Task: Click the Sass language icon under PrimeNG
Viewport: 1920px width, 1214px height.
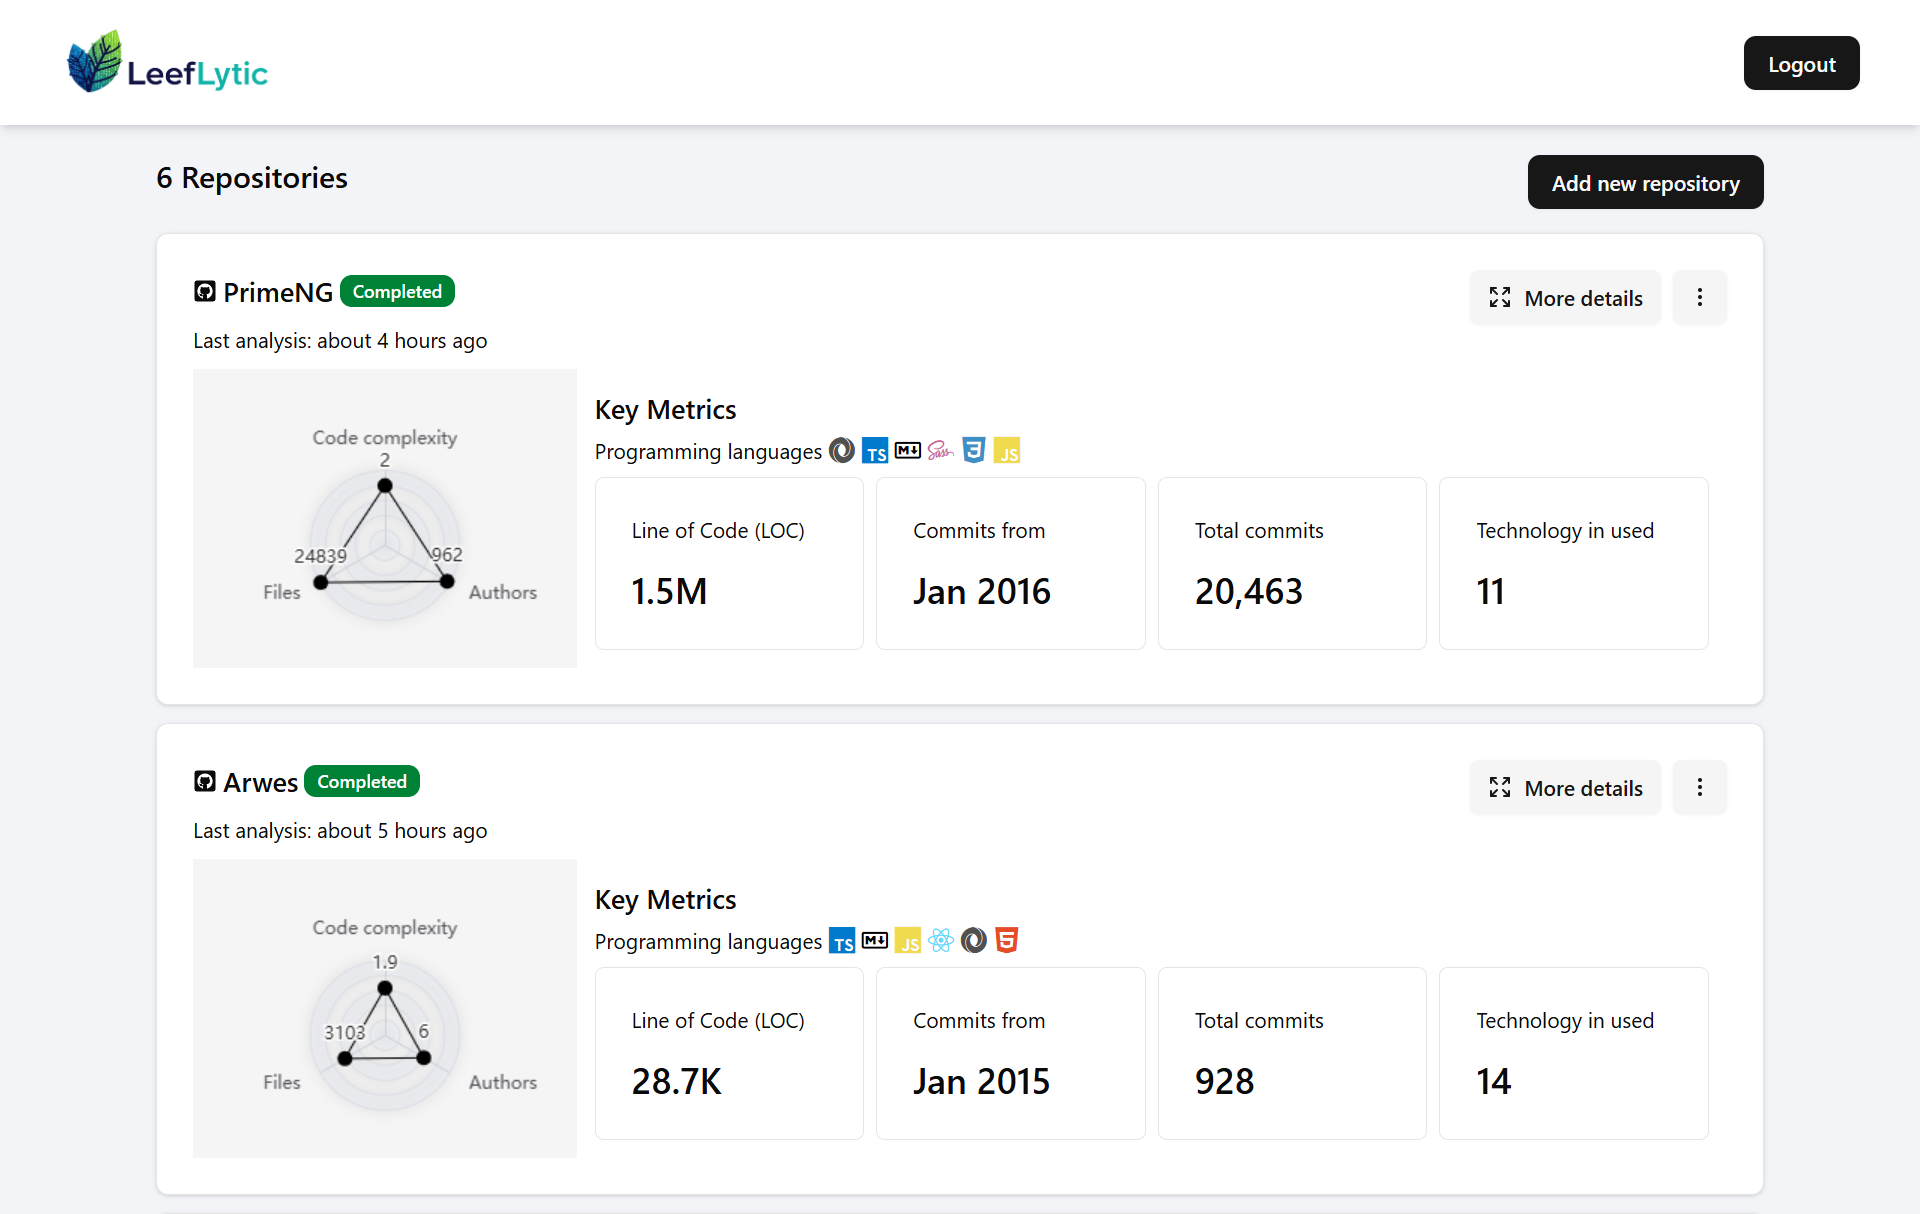Action: pyautogui.click(x=940, y=451)
